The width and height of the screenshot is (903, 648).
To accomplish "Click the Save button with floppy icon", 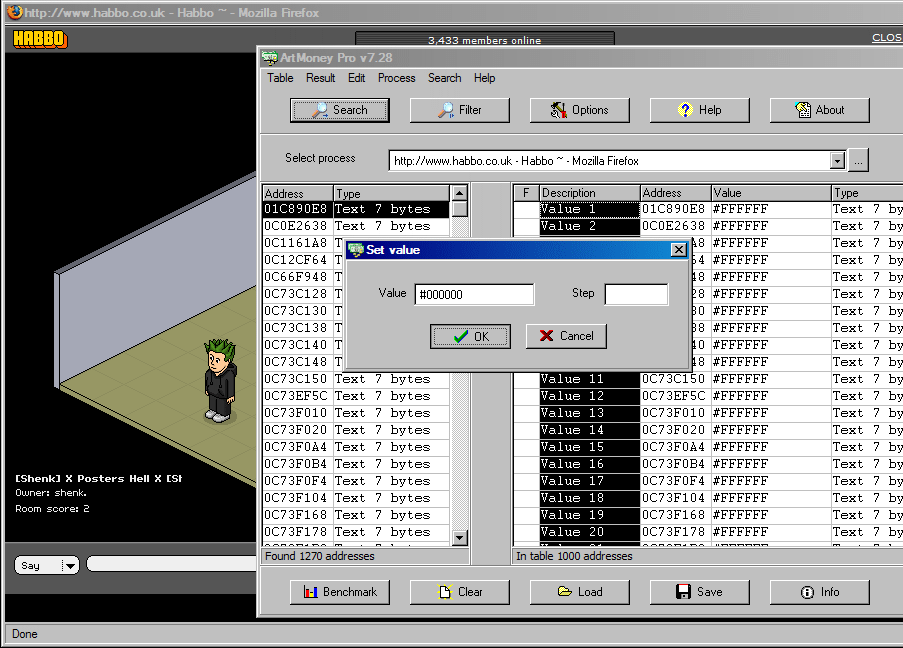I will tap(700, 592).
